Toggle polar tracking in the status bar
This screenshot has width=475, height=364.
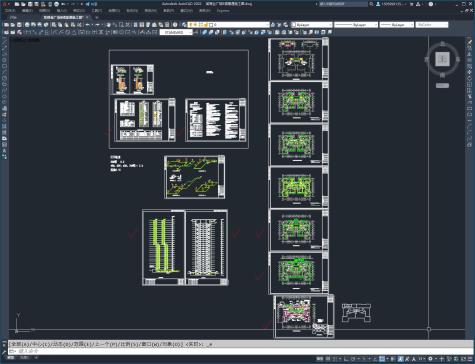click(353, 359)
